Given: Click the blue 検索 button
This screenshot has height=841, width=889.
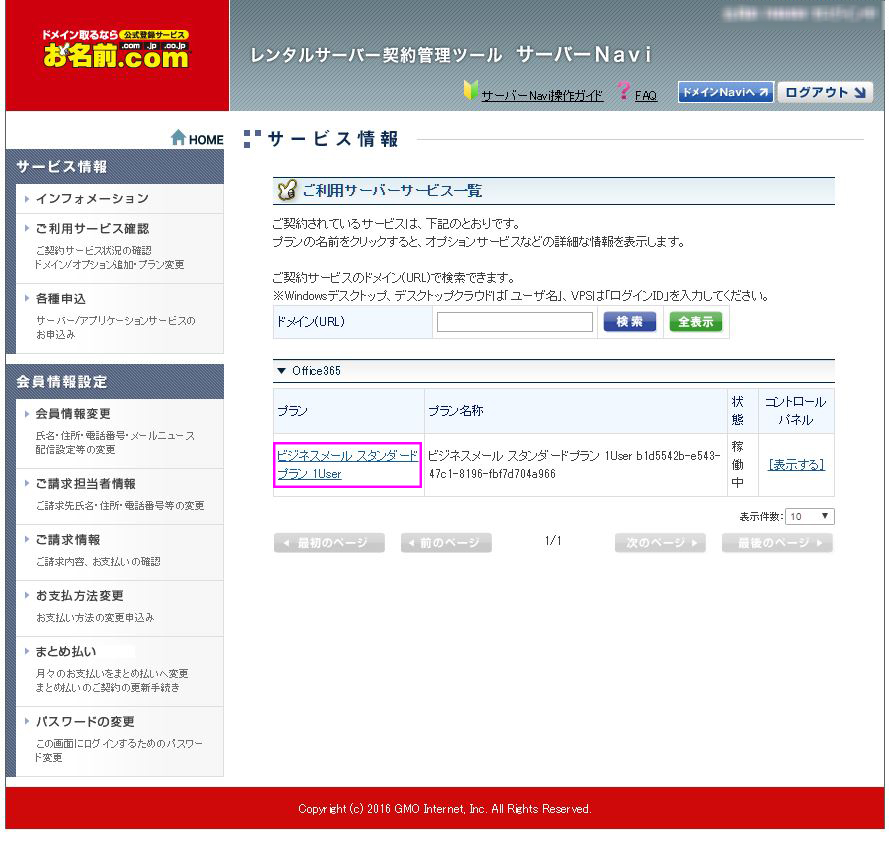Looking at the screenshot, I should [629, 322].
